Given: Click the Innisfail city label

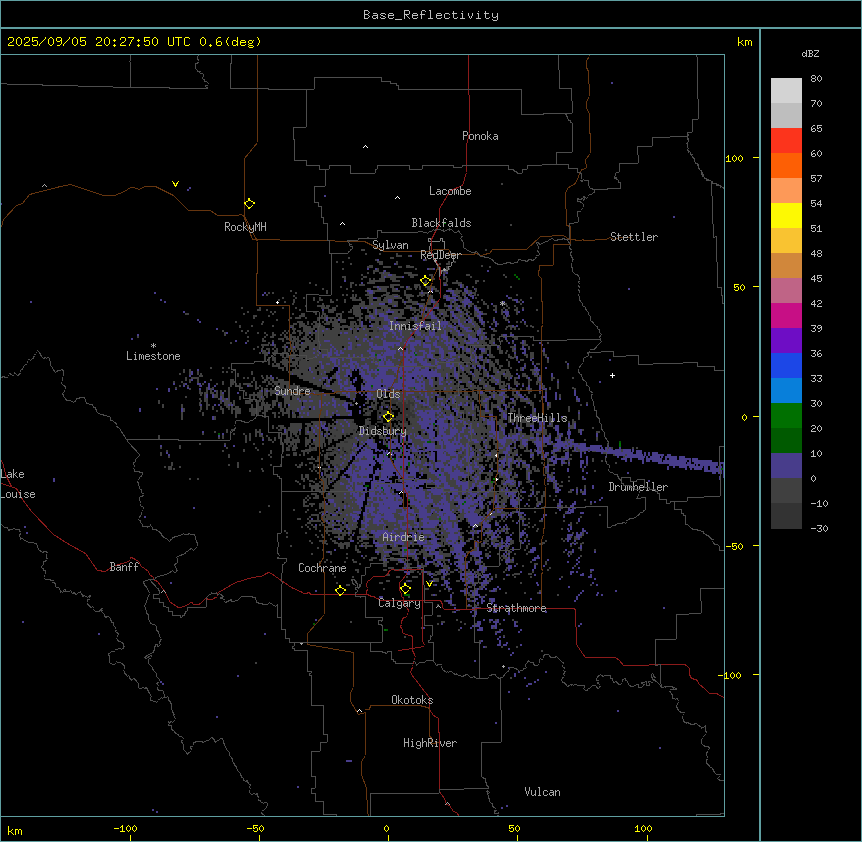Looking at the screenshot, I should click(415, 326).
